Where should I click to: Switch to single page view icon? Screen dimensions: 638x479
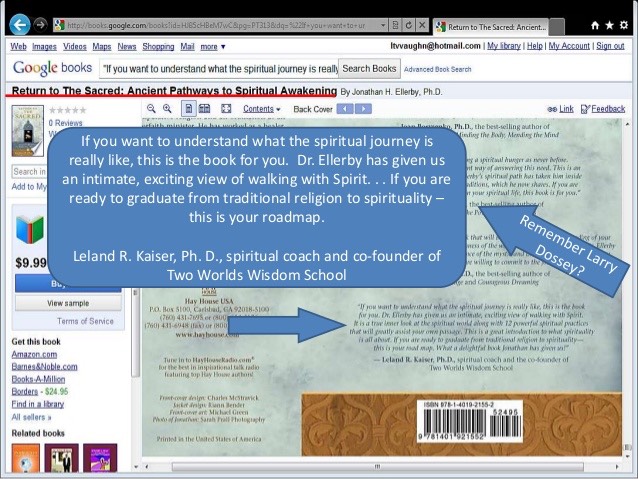click(188, 109)
